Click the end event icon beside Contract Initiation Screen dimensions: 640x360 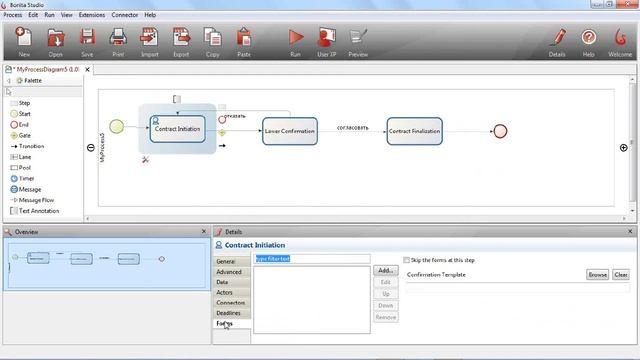[x=222, y=120]
